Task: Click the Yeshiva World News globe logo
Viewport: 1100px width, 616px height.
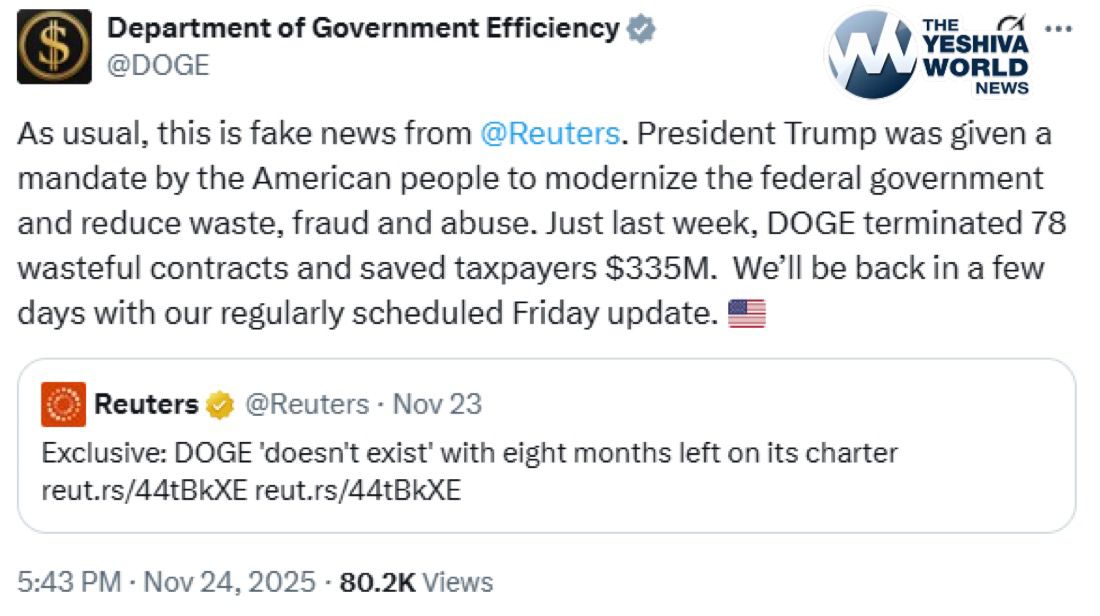Action: (x=870, y=55)
